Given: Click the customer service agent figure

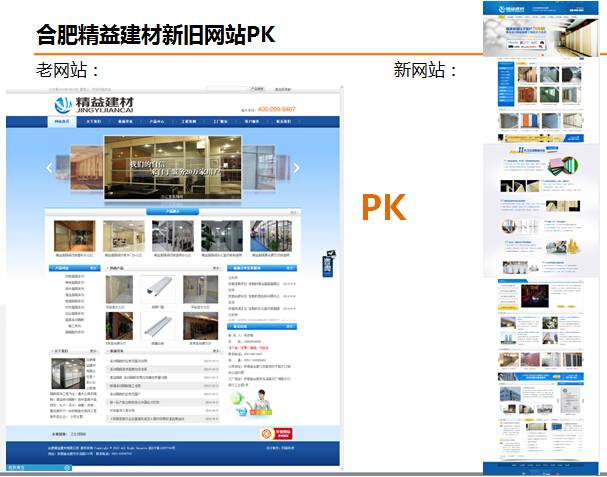Looking at the screenshot, I should (260, 401).
